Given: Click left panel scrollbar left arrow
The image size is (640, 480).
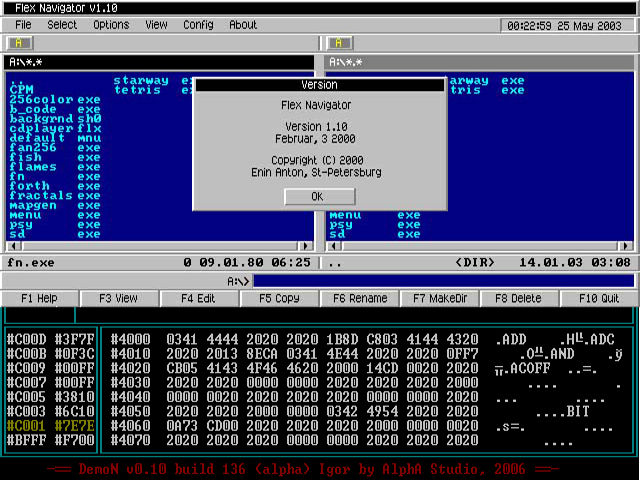Looking at the screenshot, I should (14, 246).
